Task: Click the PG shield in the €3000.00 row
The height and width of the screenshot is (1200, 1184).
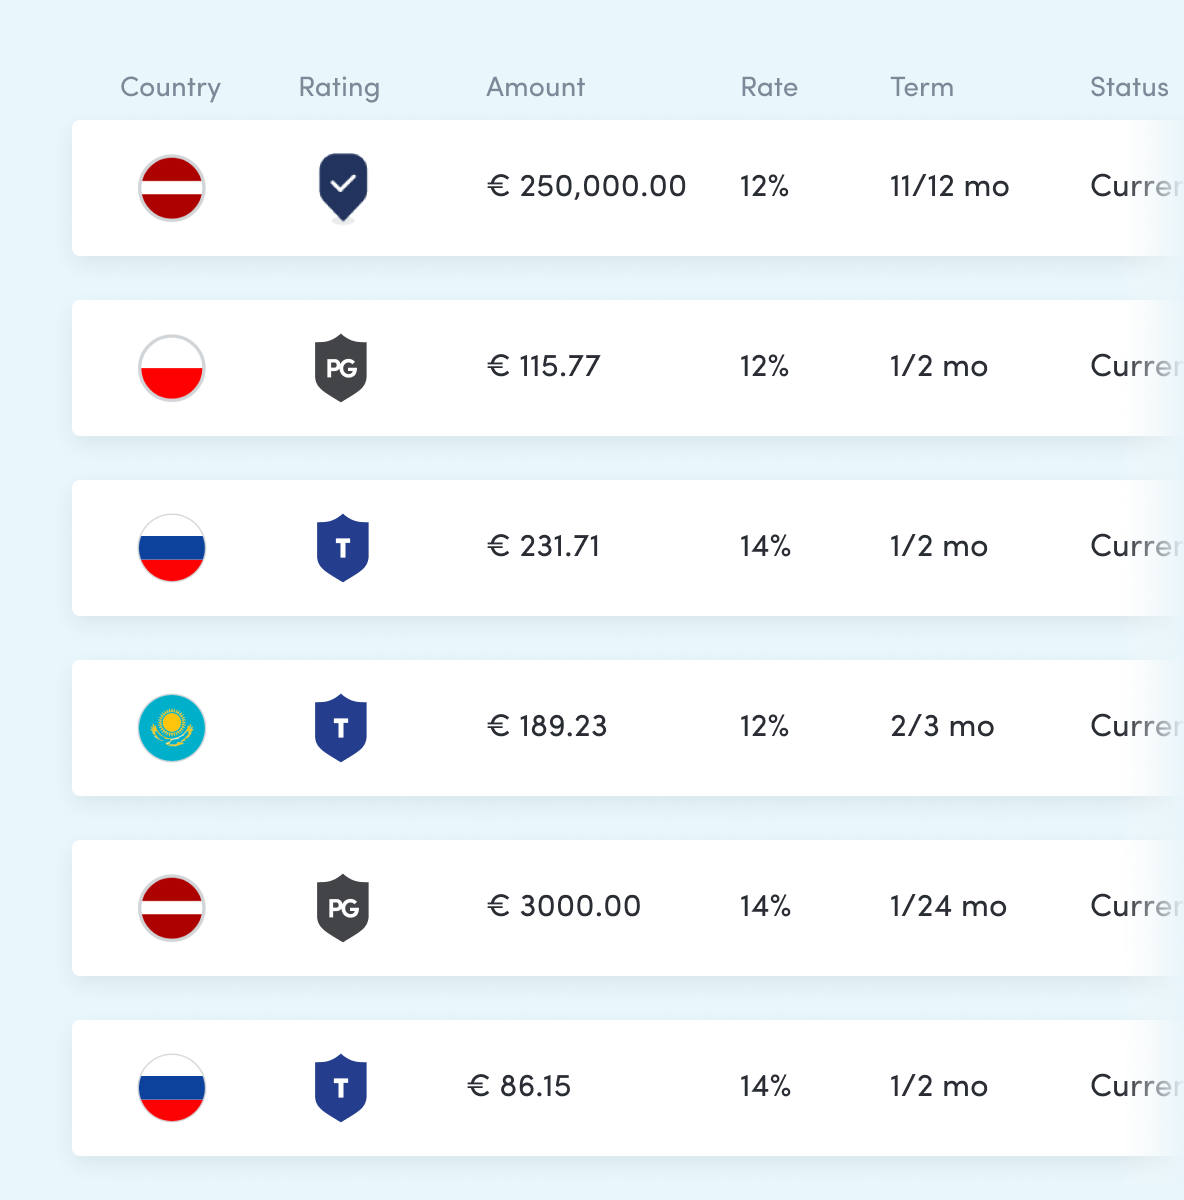Action: pyautogui.click(x=342, y=908)
